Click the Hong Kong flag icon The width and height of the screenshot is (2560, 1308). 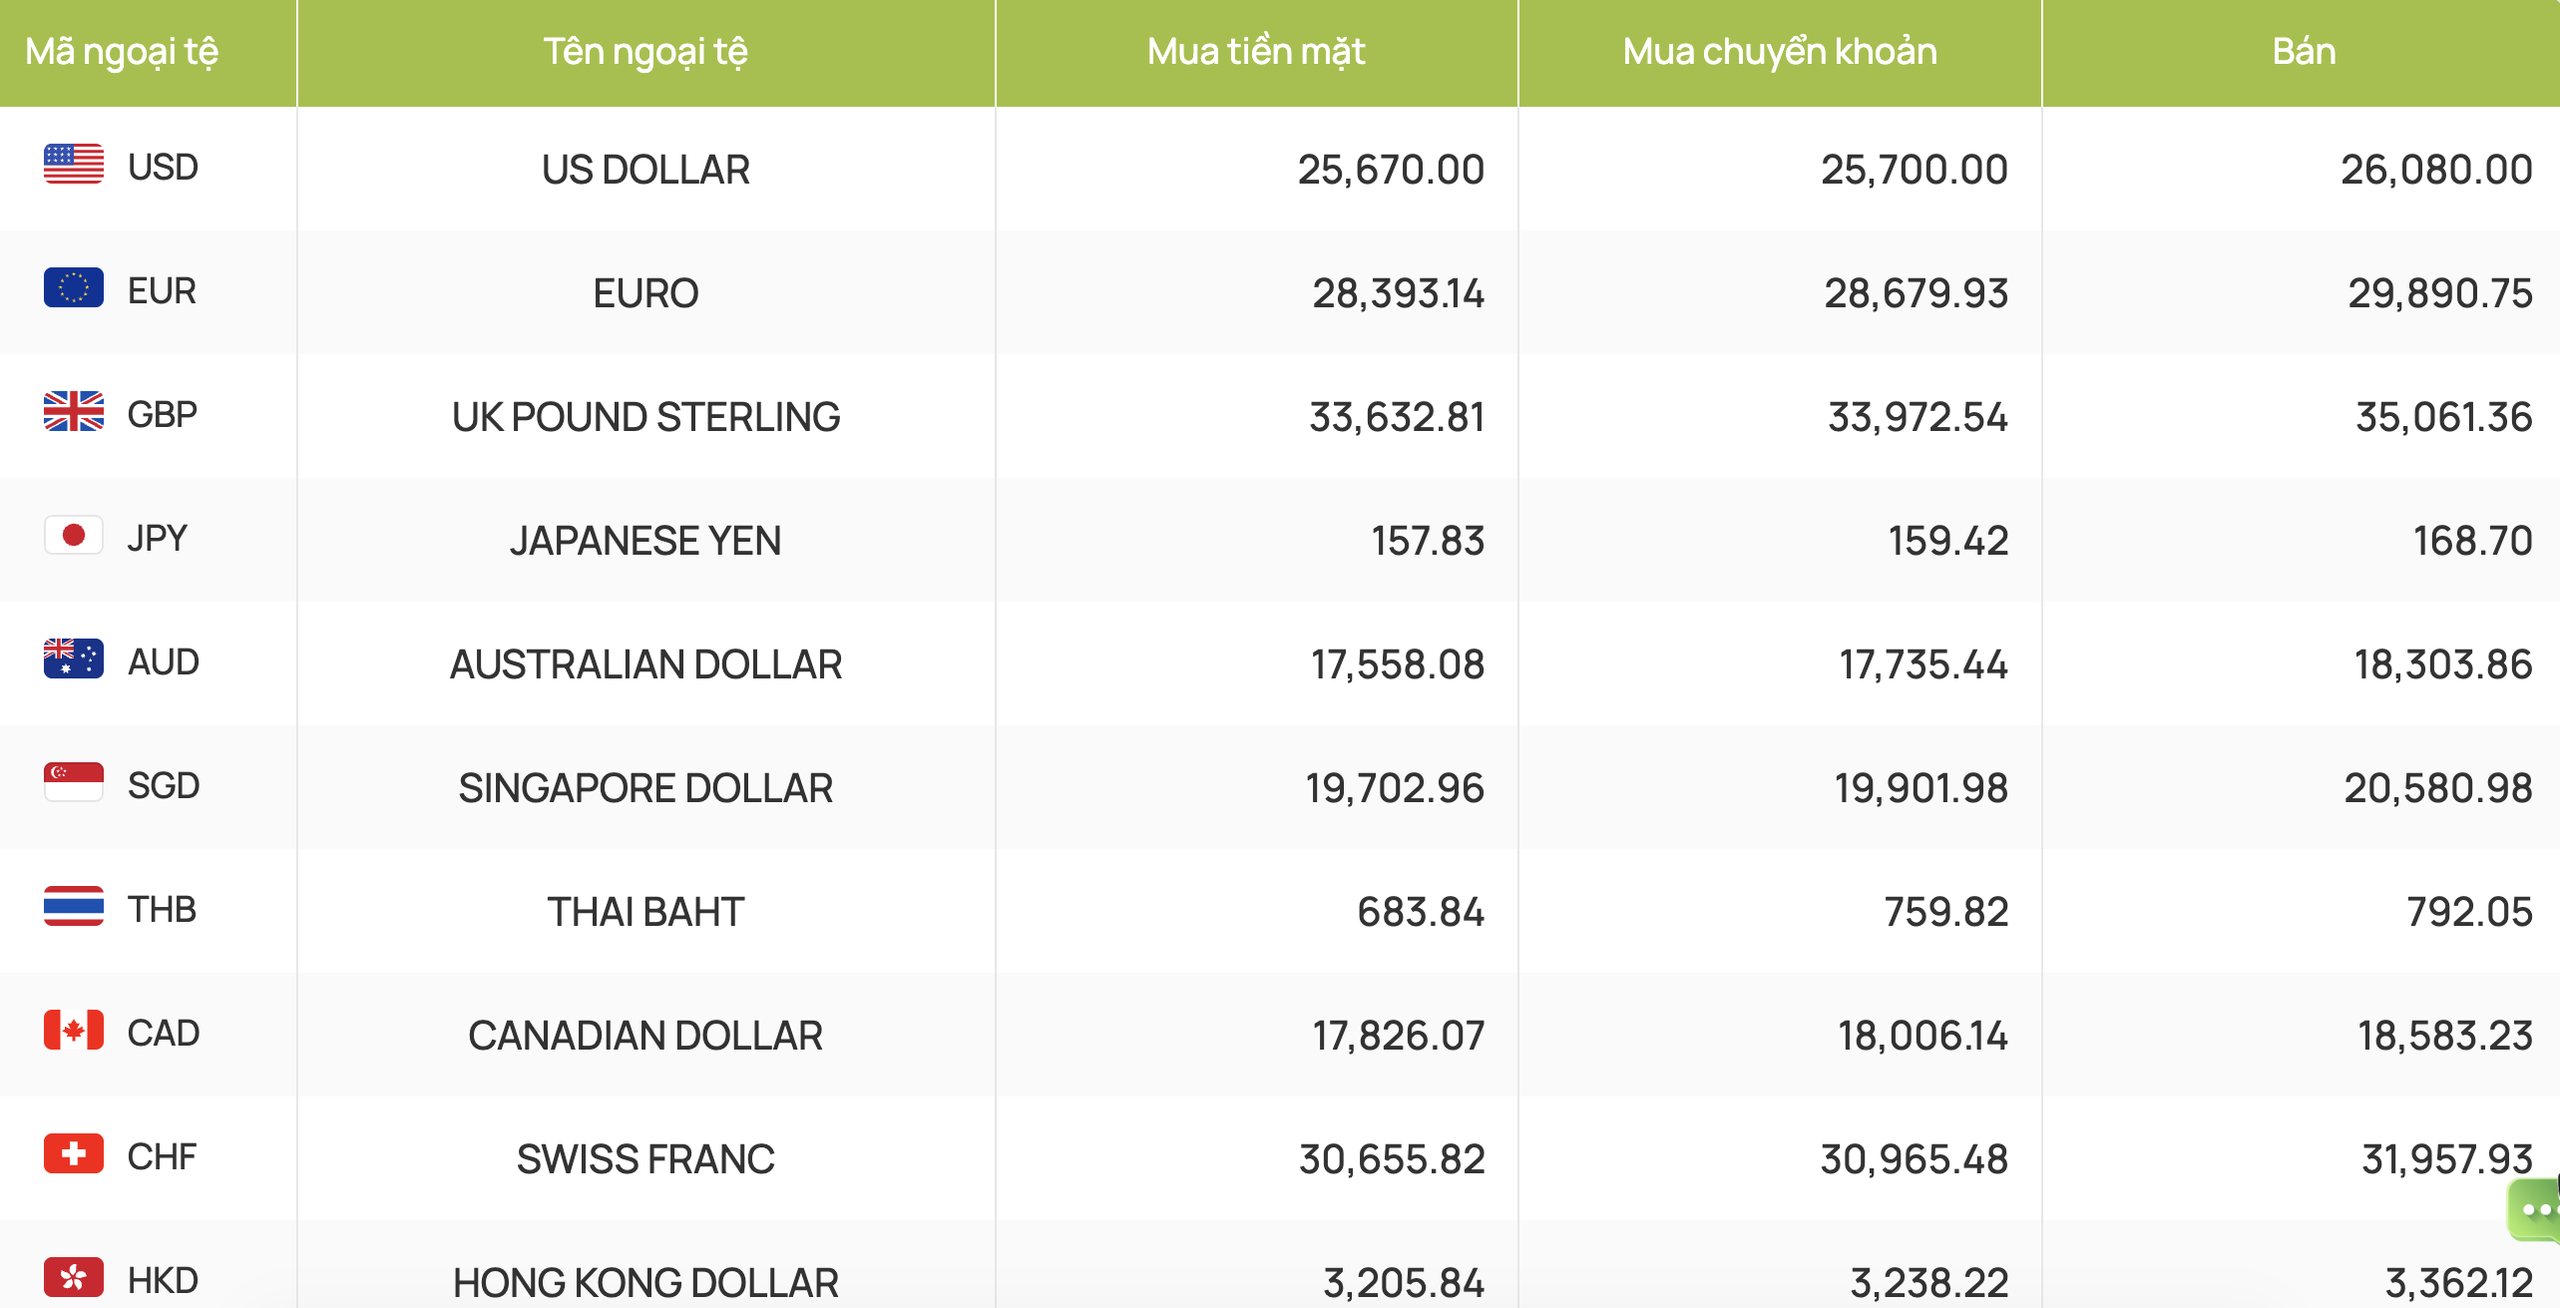73,1277
